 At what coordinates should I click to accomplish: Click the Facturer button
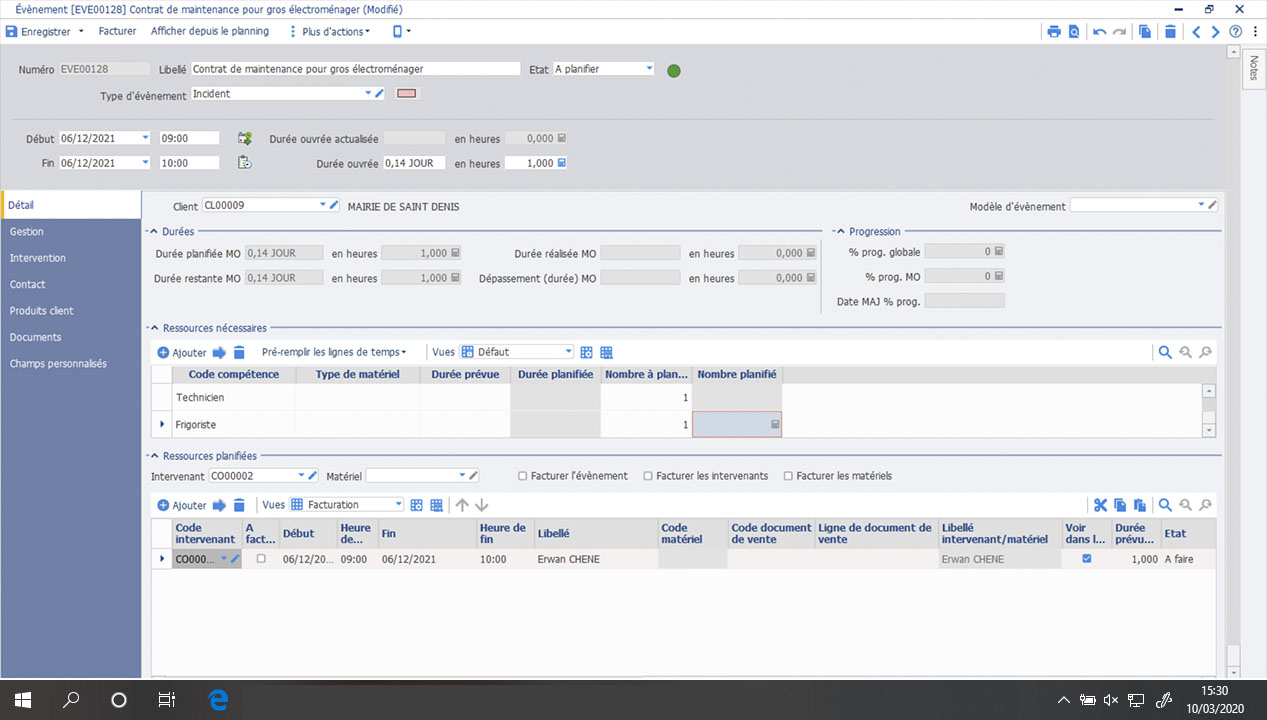tap(117, 31)
